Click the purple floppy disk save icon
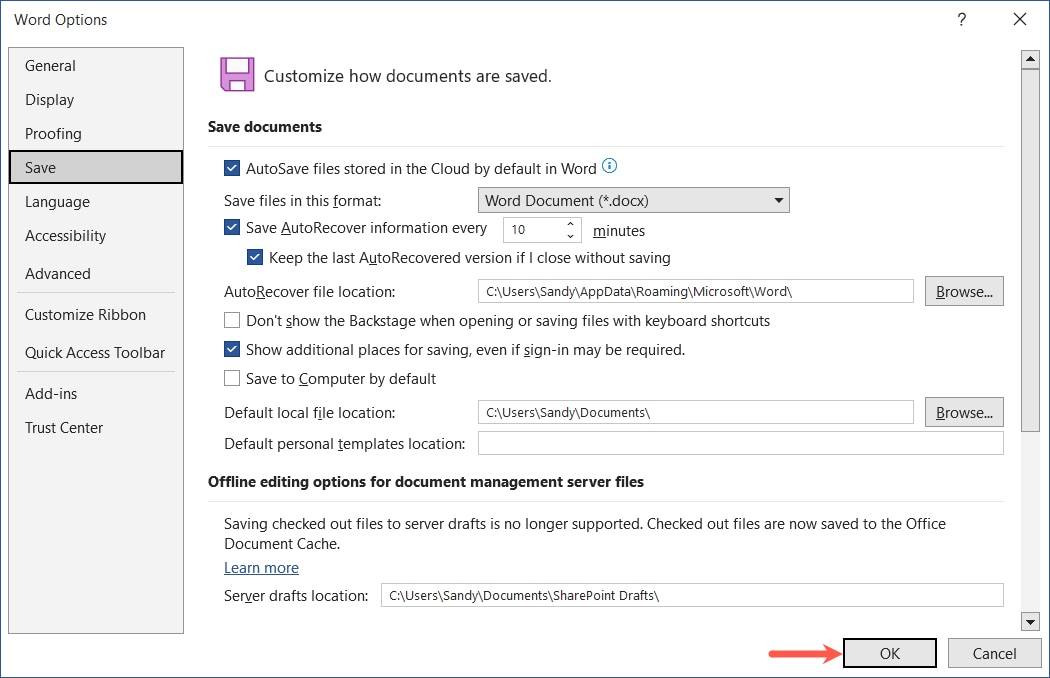This screenshot has height=678, width=1050. [237, 73]
